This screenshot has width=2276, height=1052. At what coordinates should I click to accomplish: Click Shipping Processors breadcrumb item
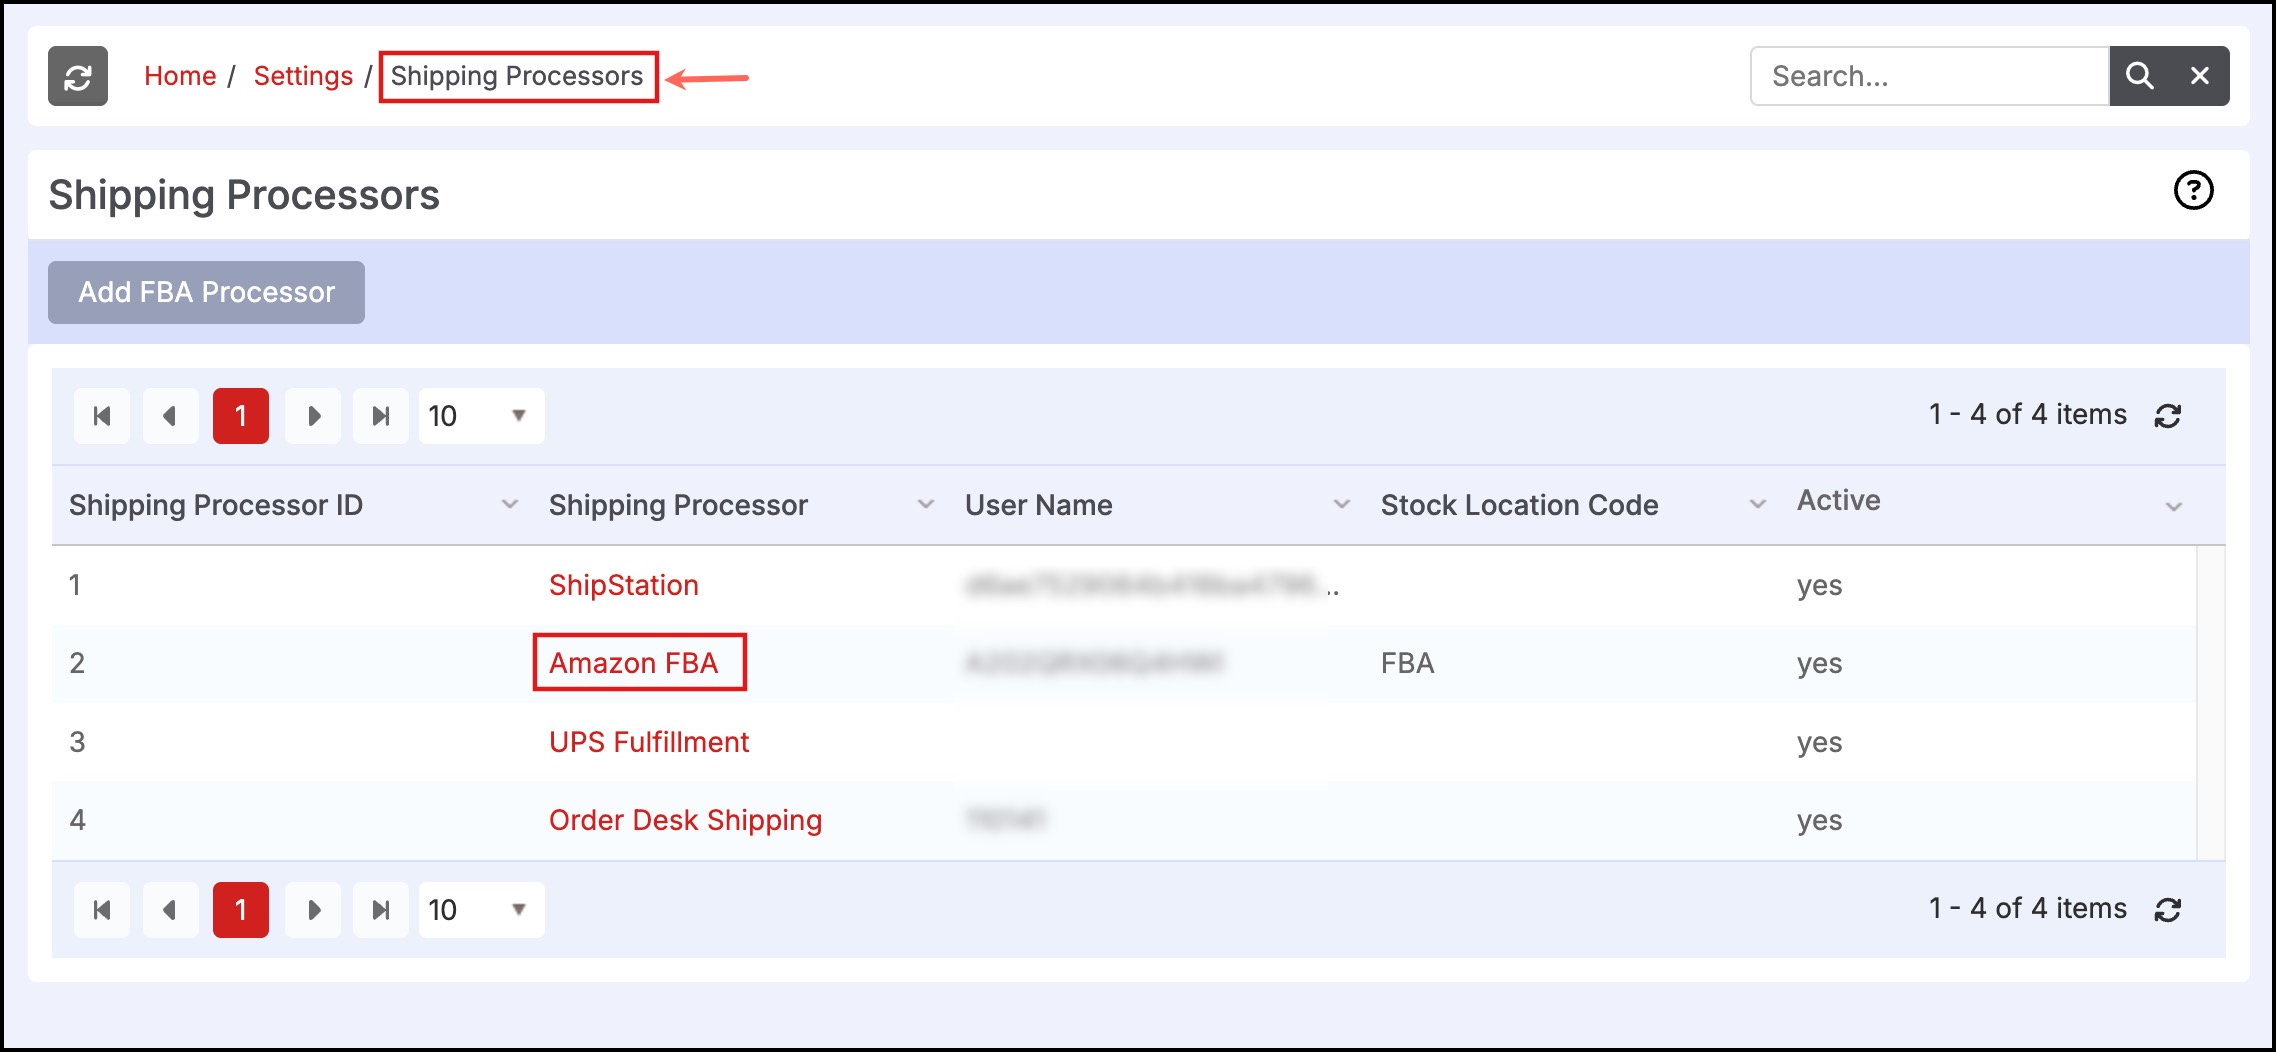517,76
